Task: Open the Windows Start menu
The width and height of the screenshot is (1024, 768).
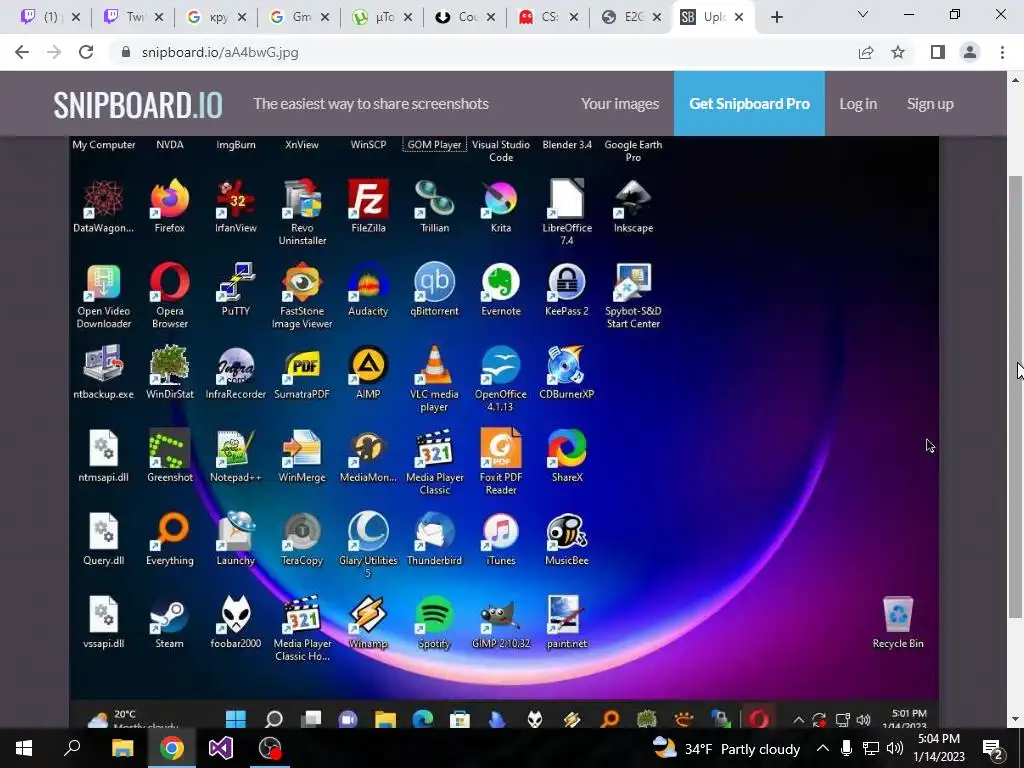Action: click(24, 748)
